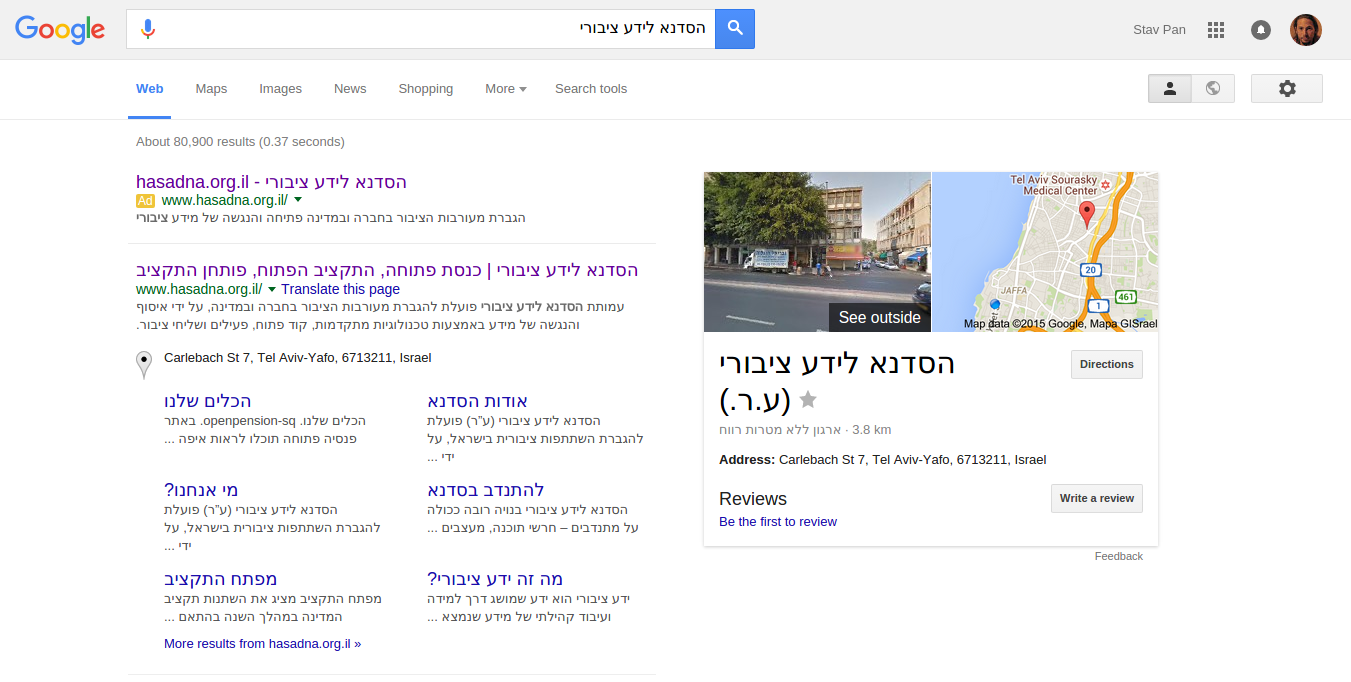The image size is (1351, 682).
Task: Open the Search tools options
Action: pyautogui.click(x=590, y=89)
